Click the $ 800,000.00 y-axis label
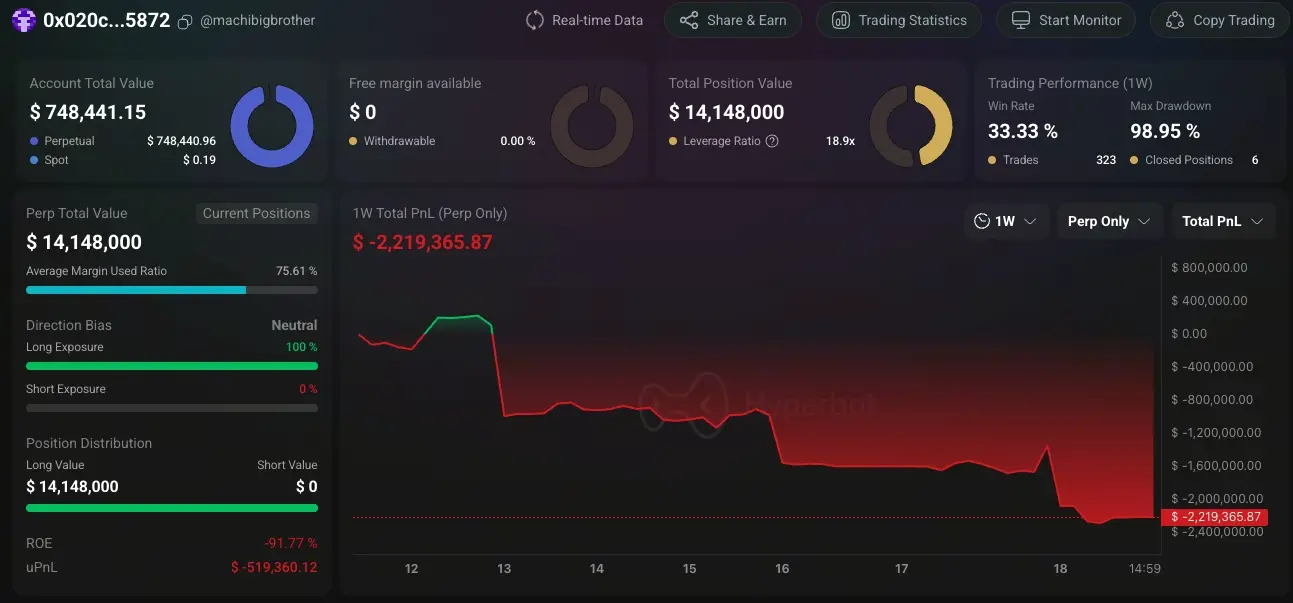 (x=1210, y=267)
